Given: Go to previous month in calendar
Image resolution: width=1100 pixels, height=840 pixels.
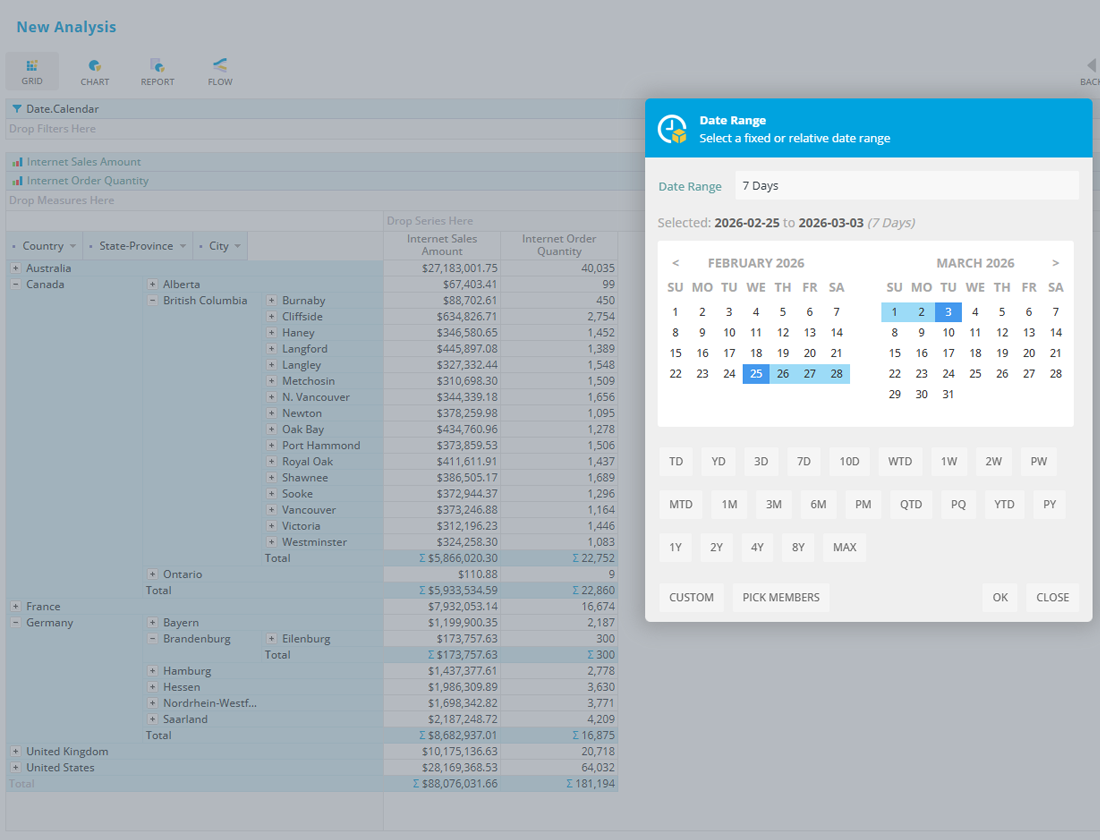Looking at the screenshot, I should 676,263.
